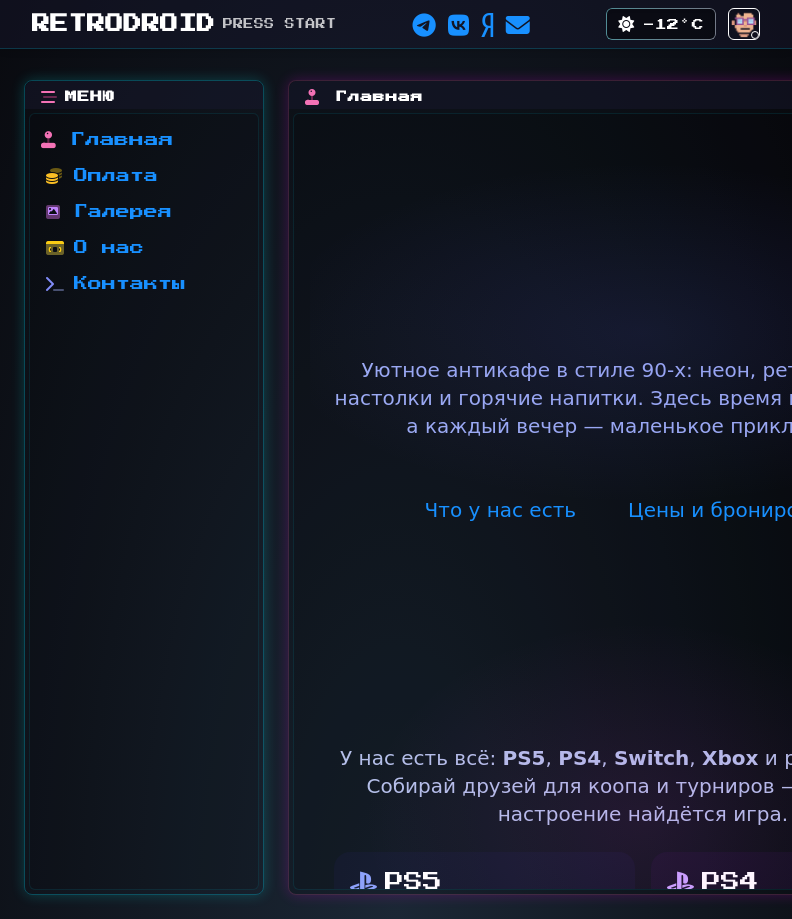
Task: Click the pixel avatar profile picture
Action: coord(744,24)
